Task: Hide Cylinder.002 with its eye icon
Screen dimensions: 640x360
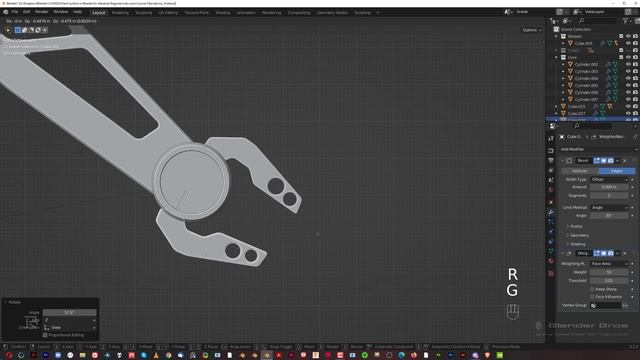Action: [628, 64]
